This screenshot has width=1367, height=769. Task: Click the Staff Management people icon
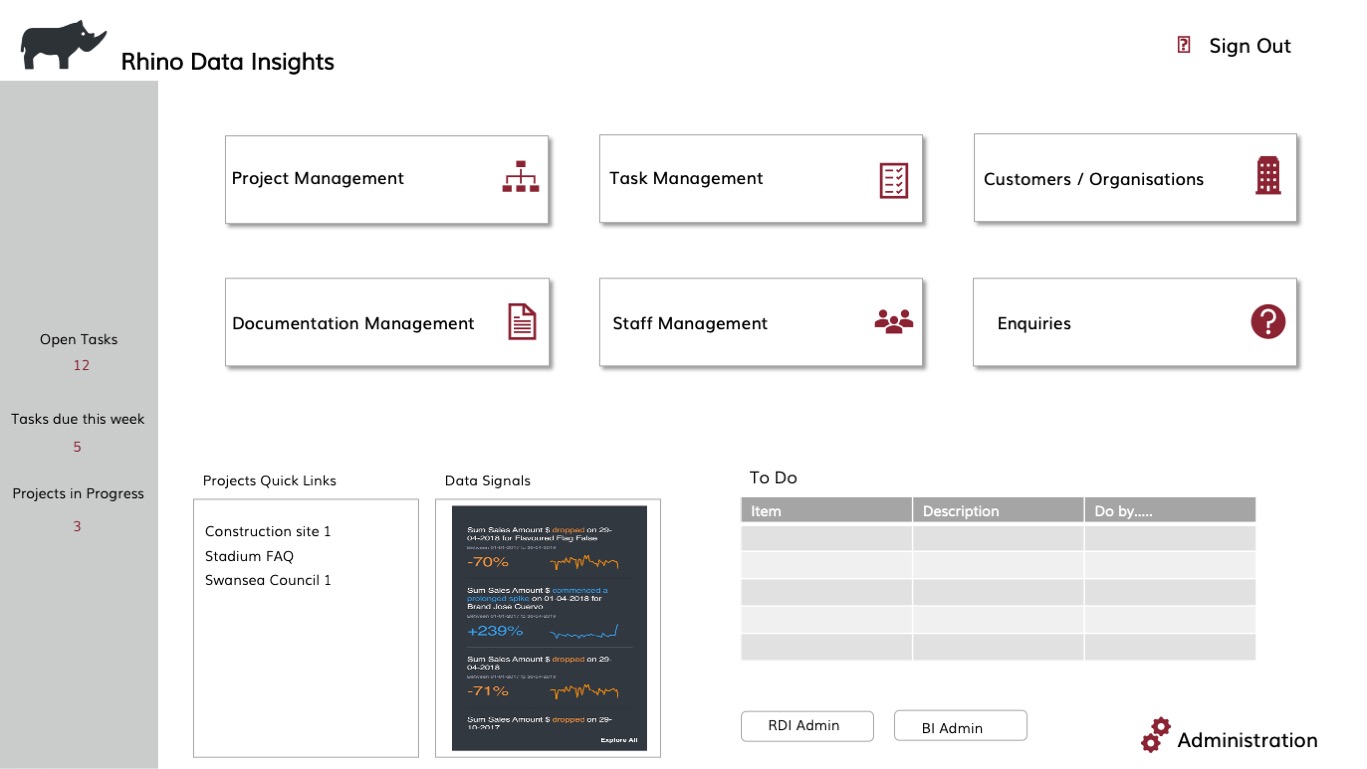click(894, 321)
